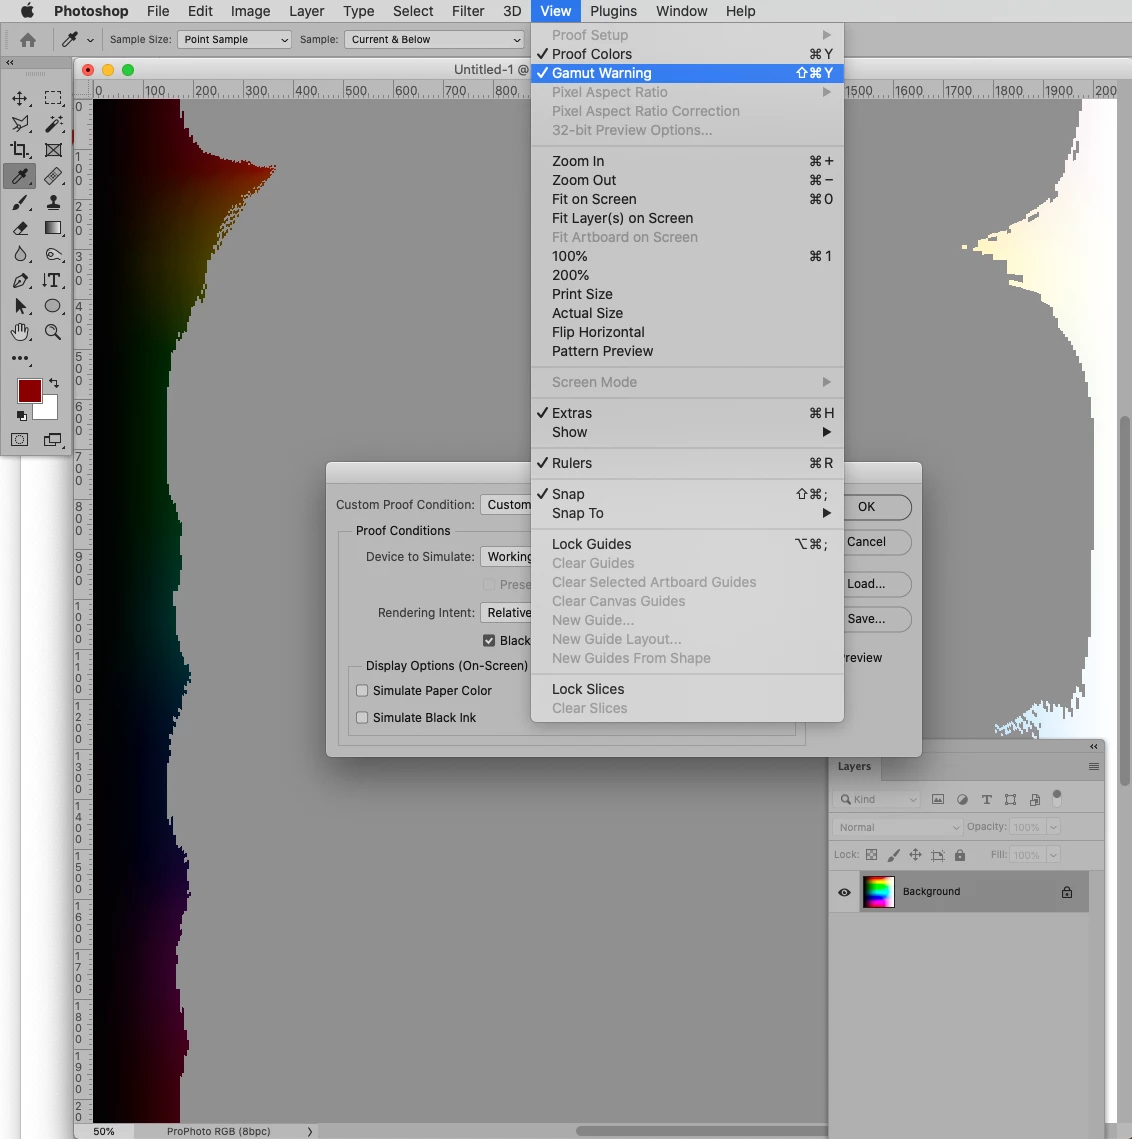Image resolution: width=1132 pixels, height=1139 pixels.
Task: Expand the Show submenu in View menu
Action: tap(687, 431)
